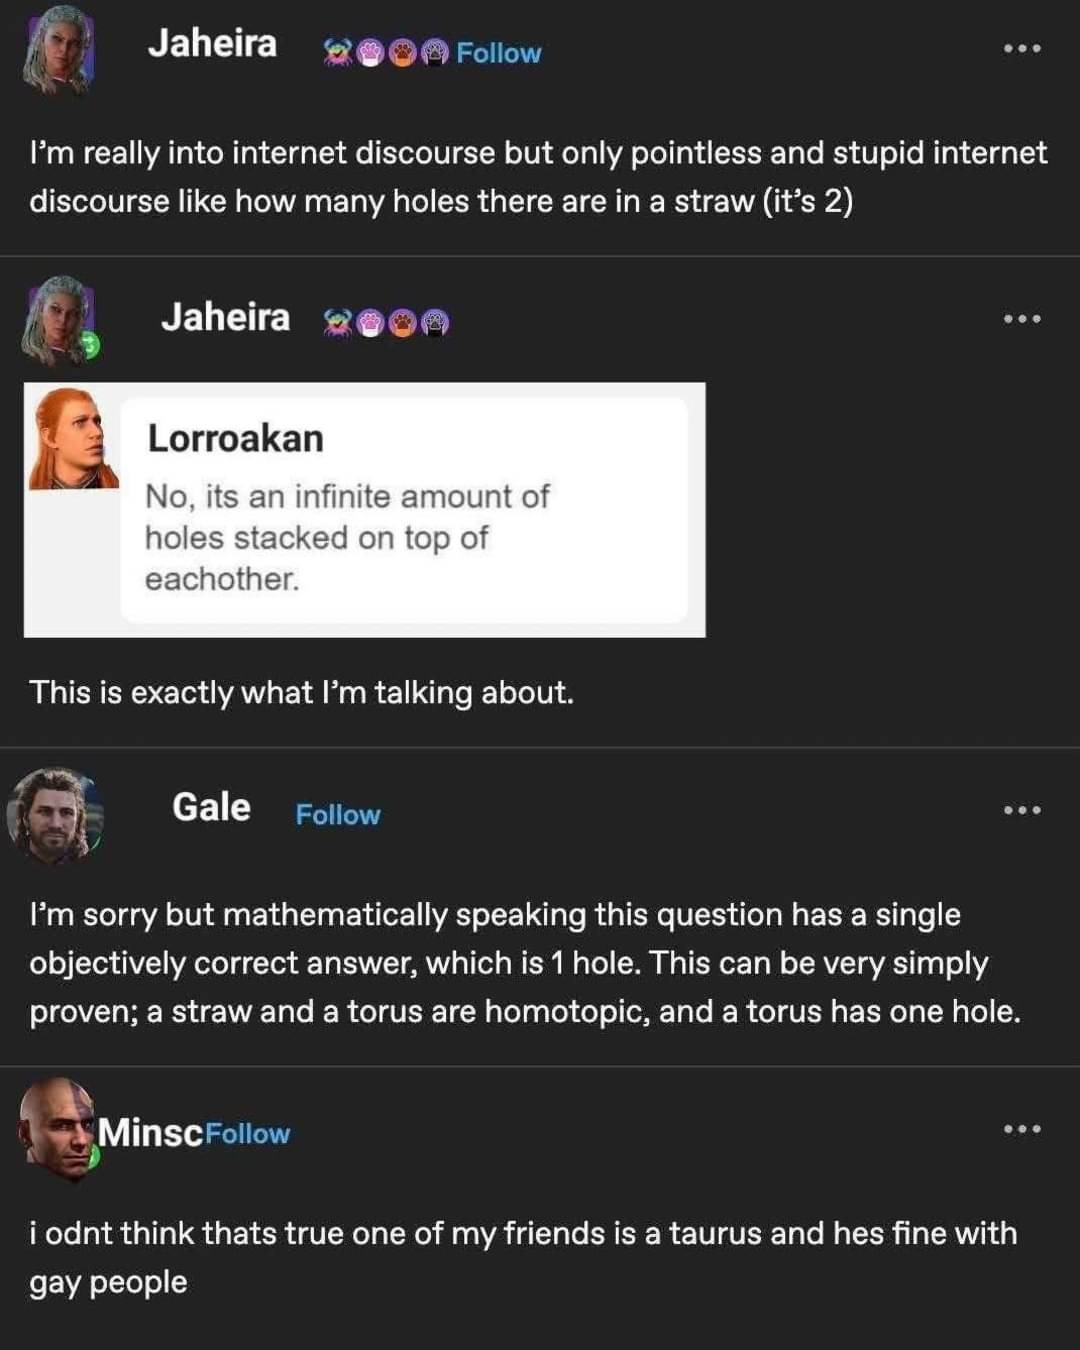Click Gale's avatar picture
The image size is (1080, 1350).
click(x=56, y=813)
